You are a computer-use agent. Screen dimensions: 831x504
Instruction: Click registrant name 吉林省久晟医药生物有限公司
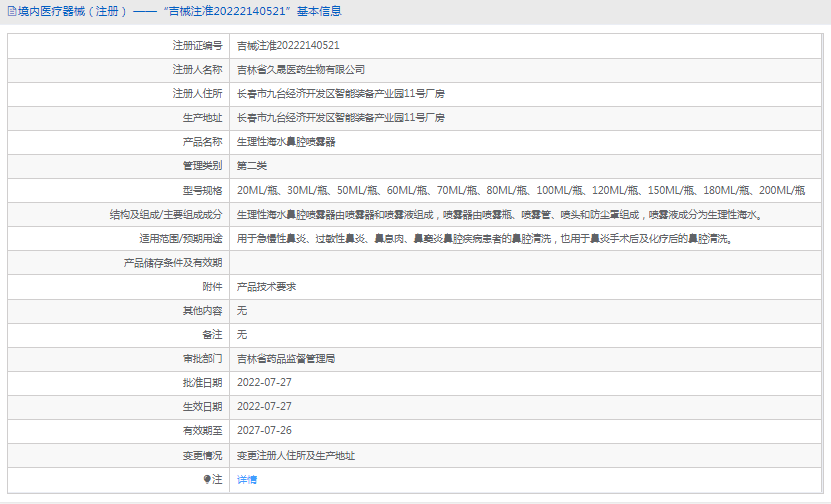[x=301, y=69]
